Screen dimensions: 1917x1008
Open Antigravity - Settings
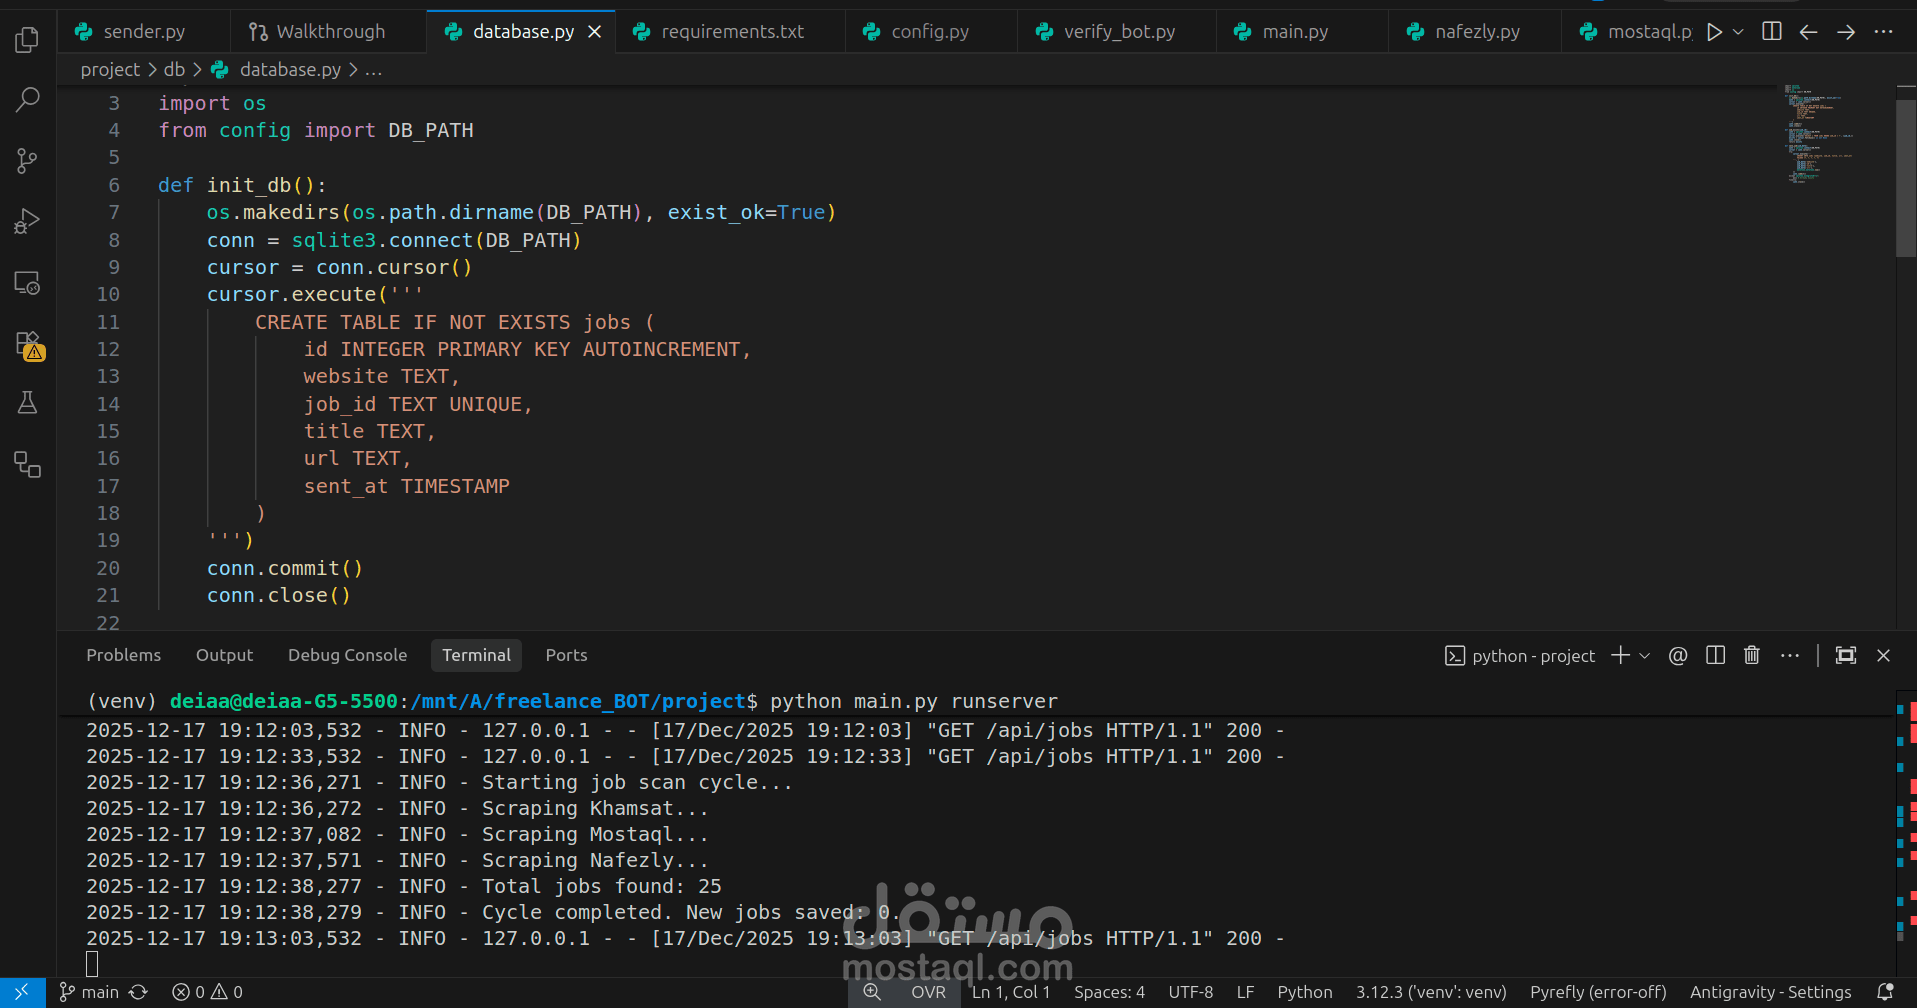click(1770, 992)
